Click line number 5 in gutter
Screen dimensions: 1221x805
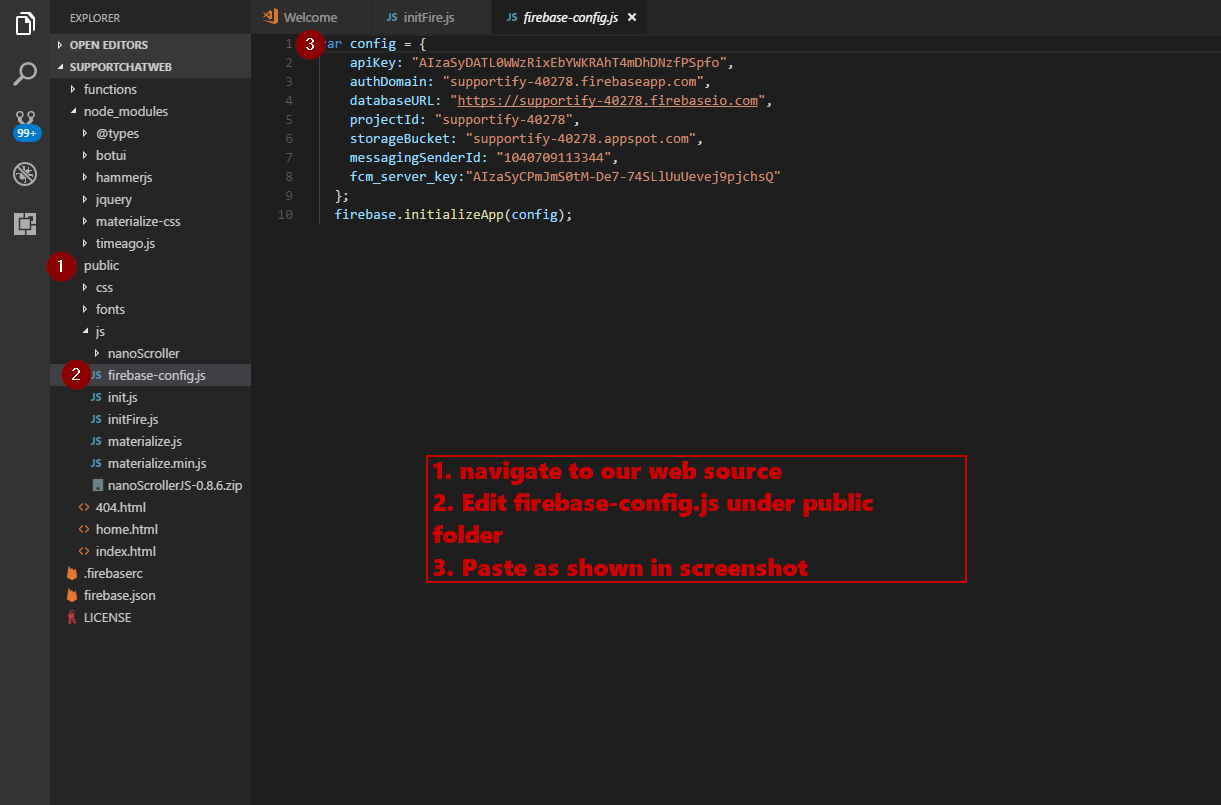click(x=289, y=120)
